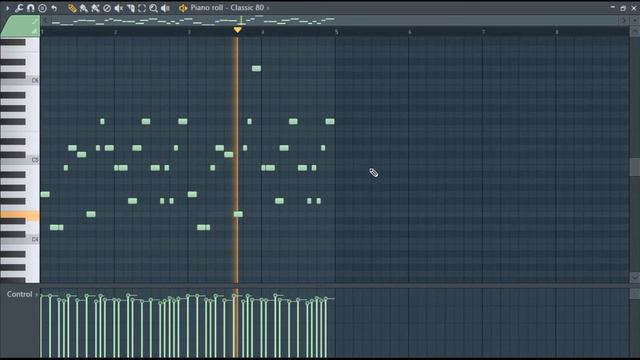640x360 pixels.
Task: Click the last velocity handle in Control lane
Action: 326,299
